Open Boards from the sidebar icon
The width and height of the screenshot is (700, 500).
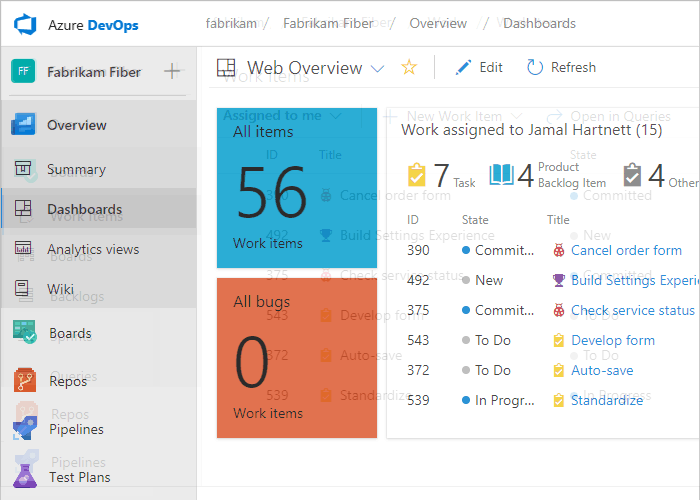[25, 333]
